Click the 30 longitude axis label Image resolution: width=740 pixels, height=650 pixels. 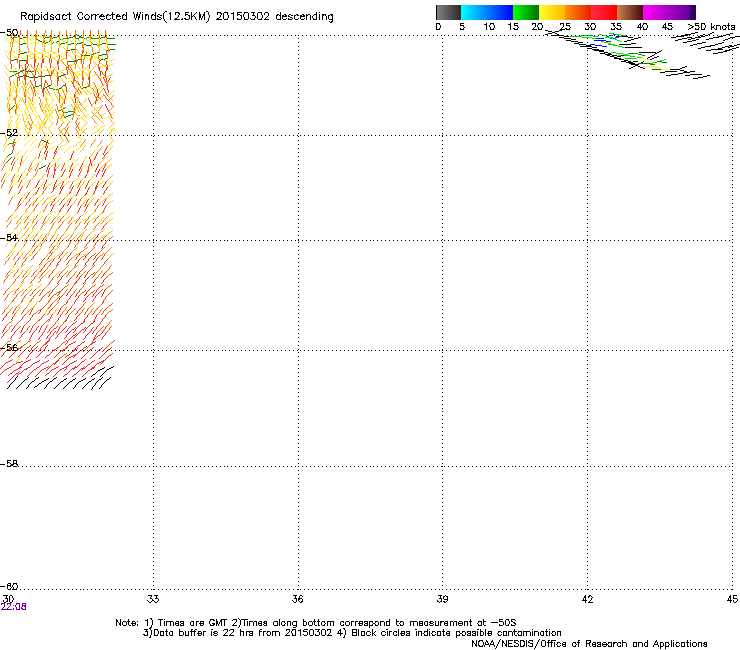coord(8,598)
